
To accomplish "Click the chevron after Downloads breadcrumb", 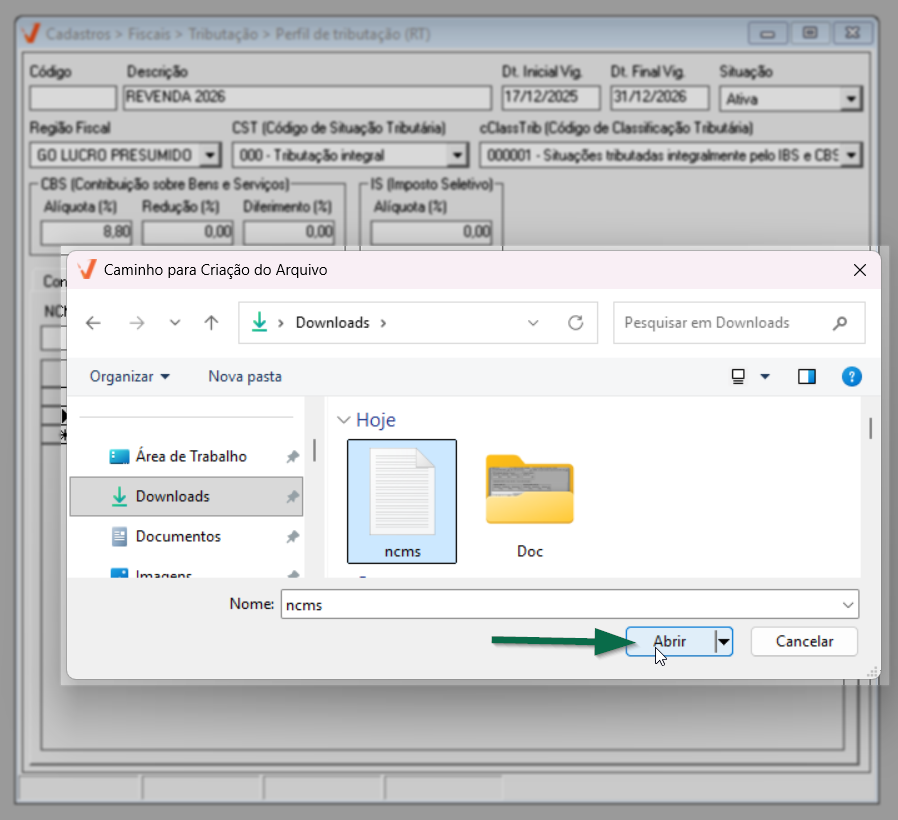I will tap(383, 324).
